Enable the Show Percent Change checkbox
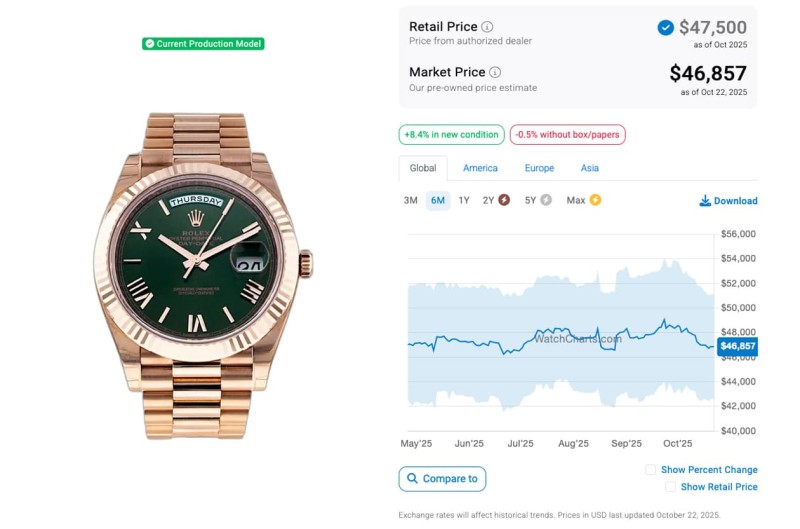This screenshot has width=800, height=529. (651, 470)
